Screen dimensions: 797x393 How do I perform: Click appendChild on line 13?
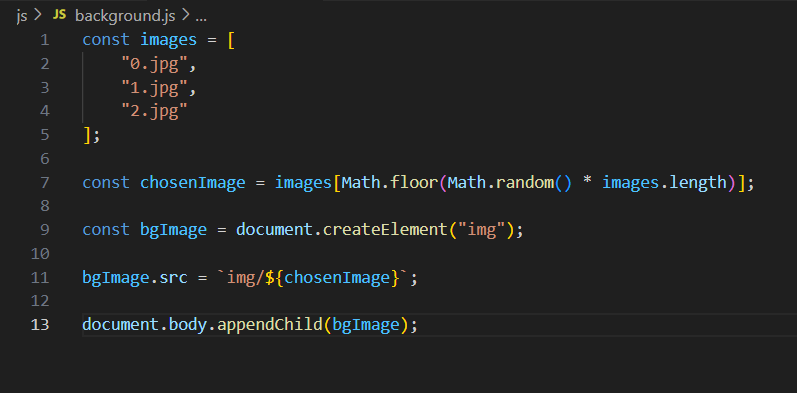(269, 324)
